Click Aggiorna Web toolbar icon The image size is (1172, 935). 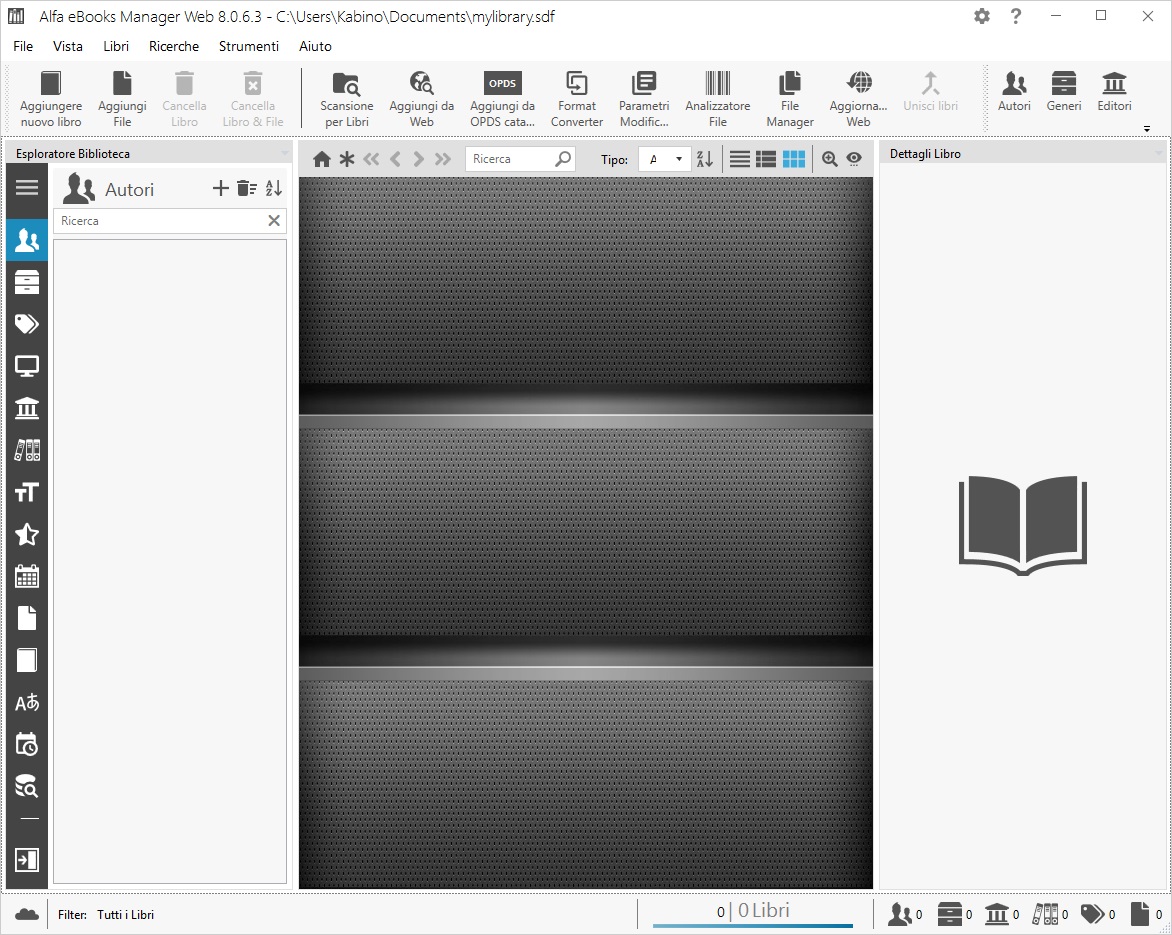858,99
